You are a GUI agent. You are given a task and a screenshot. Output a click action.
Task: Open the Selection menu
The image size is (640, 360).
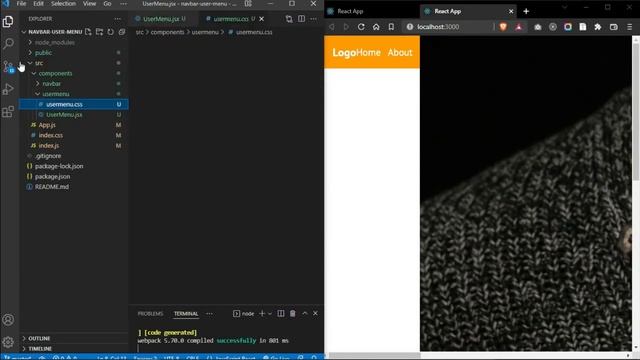pyautogui.click(x=63, y=4)
